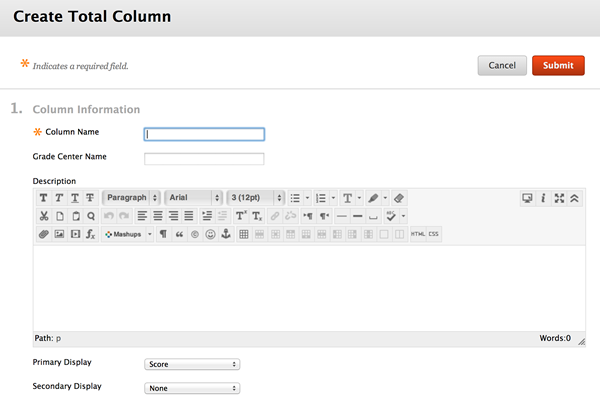Click the Submit button

coord(558,65)
